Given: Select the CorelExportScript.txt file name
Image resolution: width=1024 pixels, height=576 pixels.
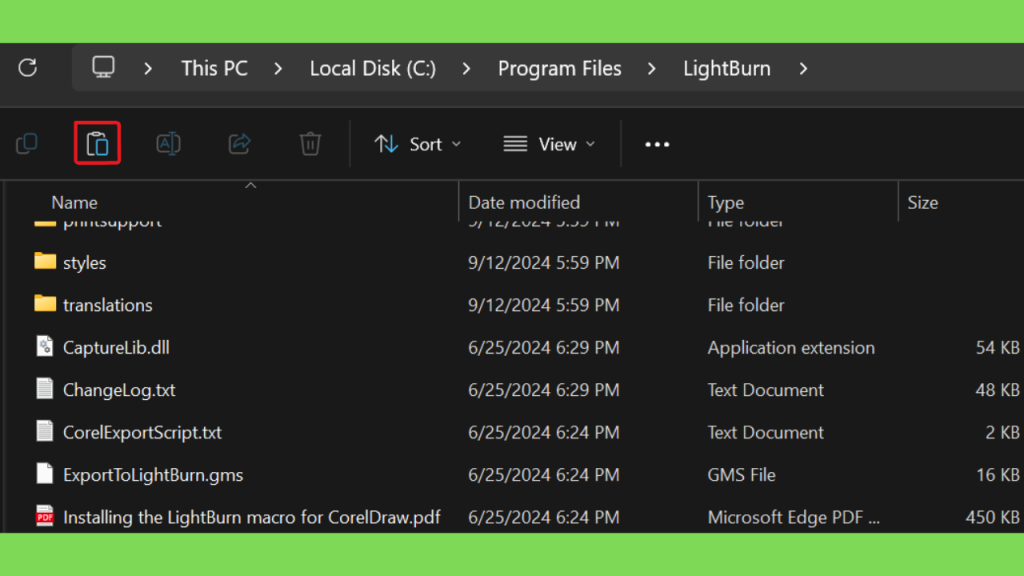Looking at the screenshot, I should (142, 432).
